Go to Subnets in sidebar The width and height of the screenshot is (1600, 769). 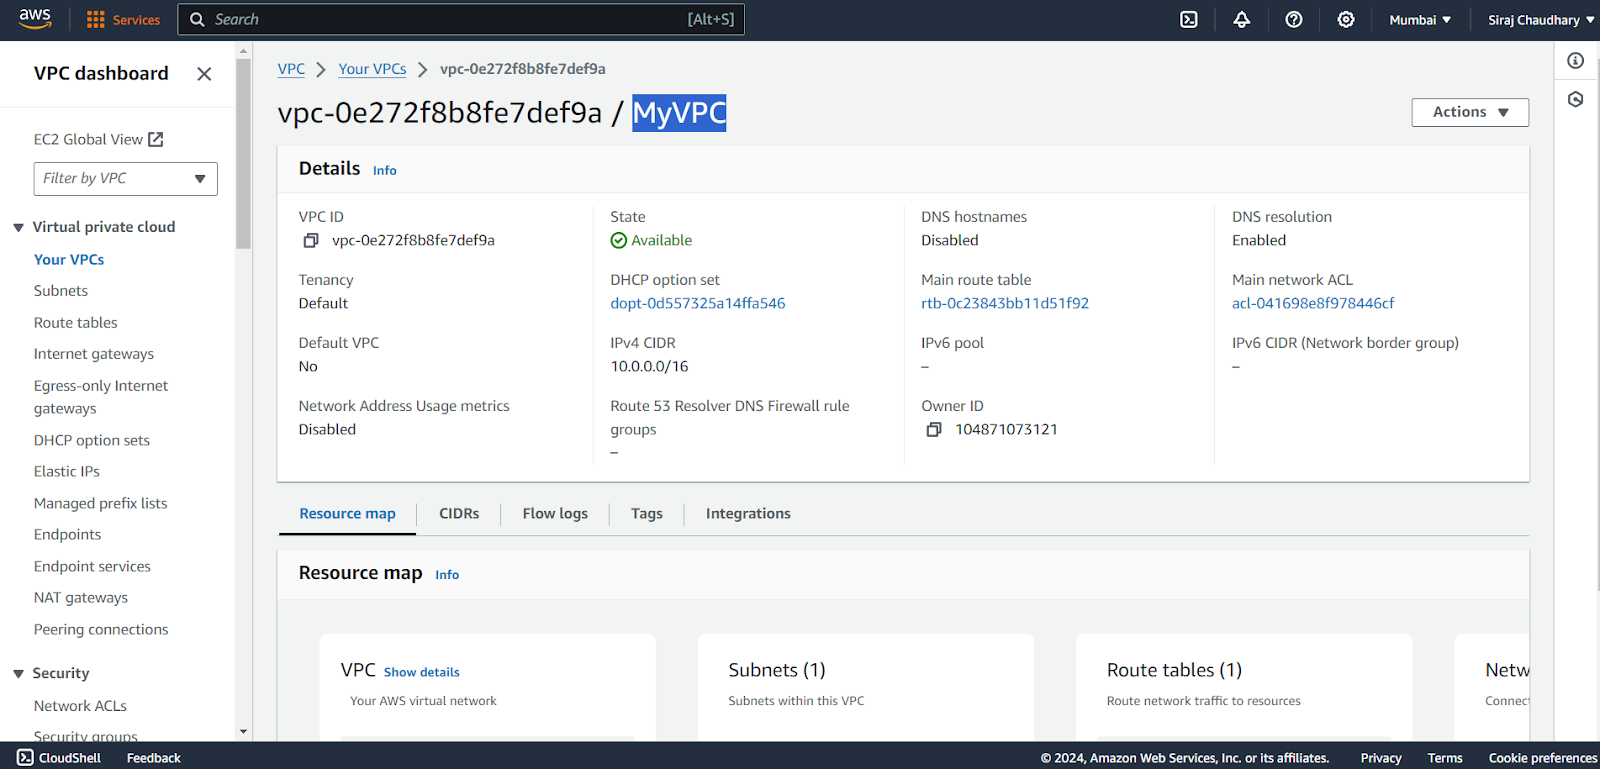[x=61, y=291]
